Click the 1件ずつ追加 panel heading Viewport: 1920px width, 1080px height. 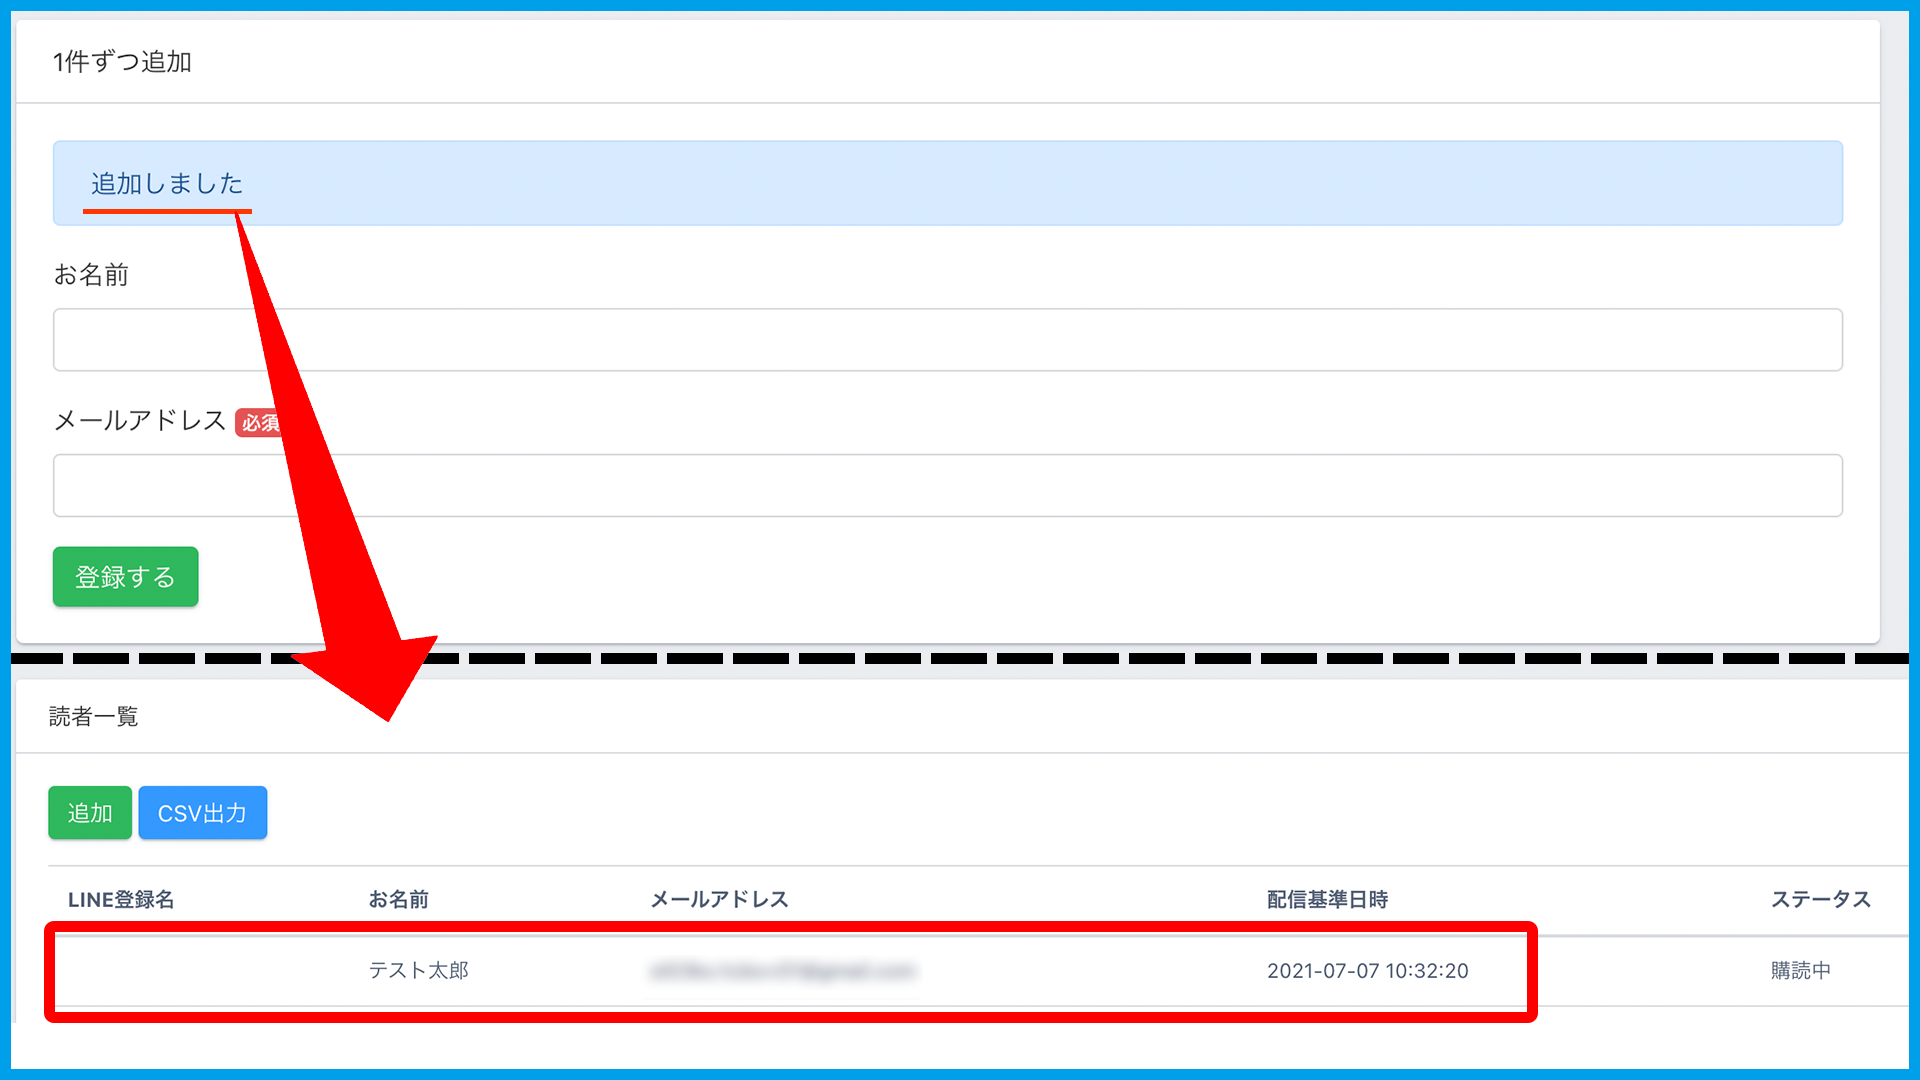[122, 62]
